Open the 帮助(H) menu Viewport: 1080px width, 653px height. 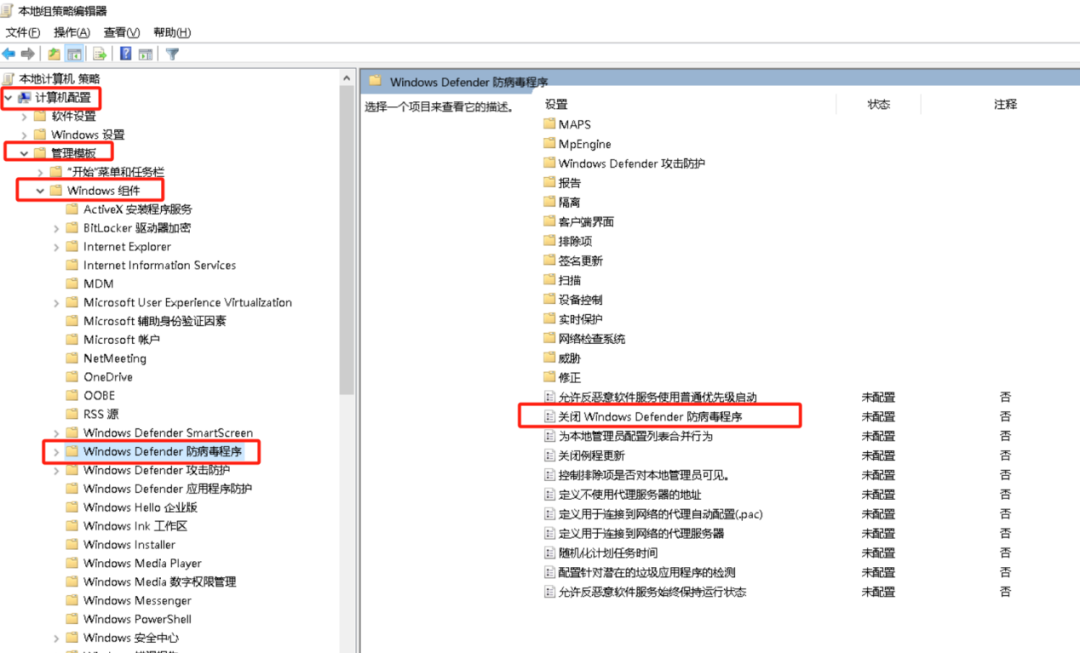point(172,32)
